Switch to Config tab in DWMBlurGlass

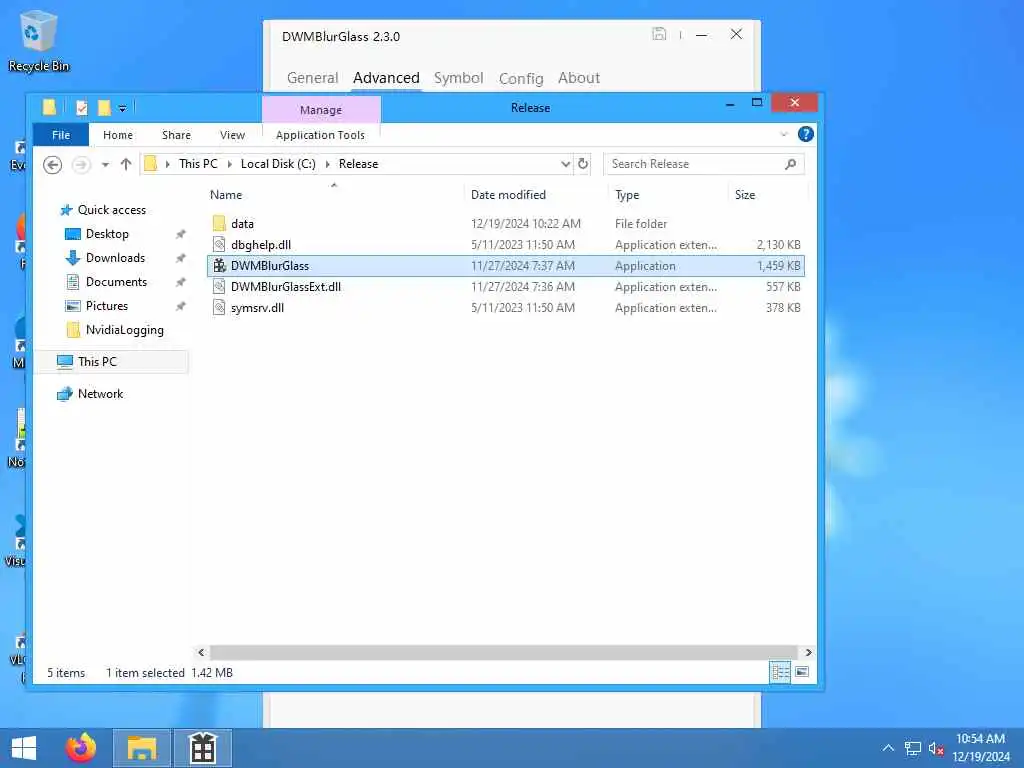[x=520, y=78]
